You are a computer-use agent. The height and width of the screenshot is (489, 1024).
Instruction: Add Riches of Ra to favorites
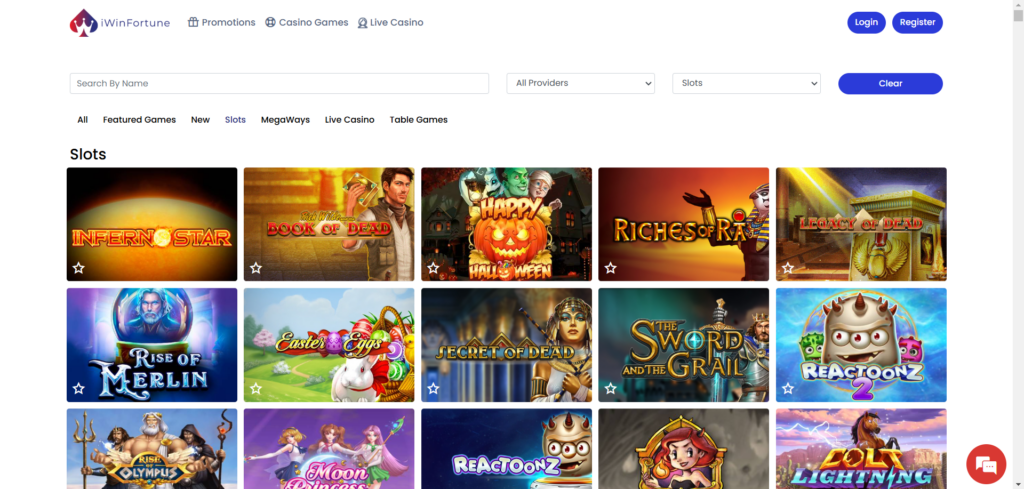[x=610, y=268]
